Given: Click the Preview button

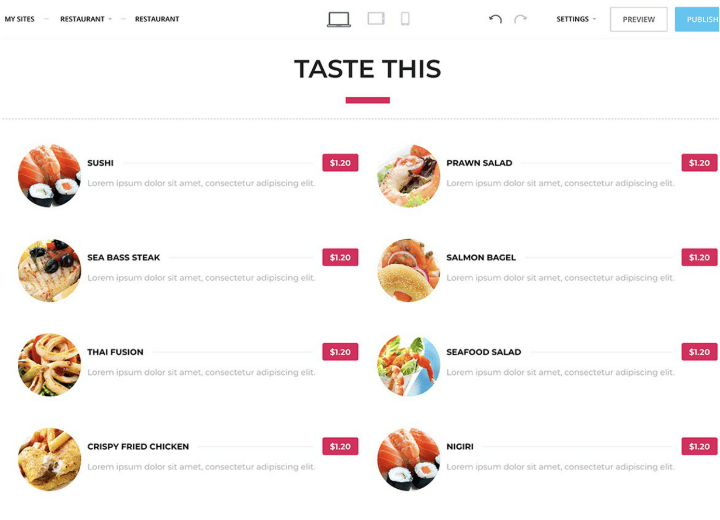Looking at the screenshot, I should [638, 19].
